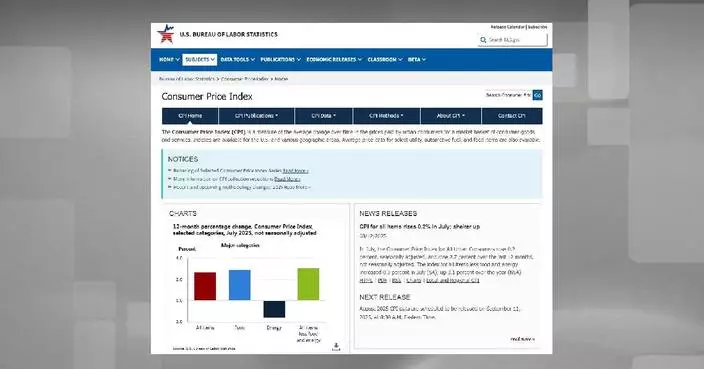Click the Consumer Price Index page heading
704x369 pixels.
coord(207,97)
